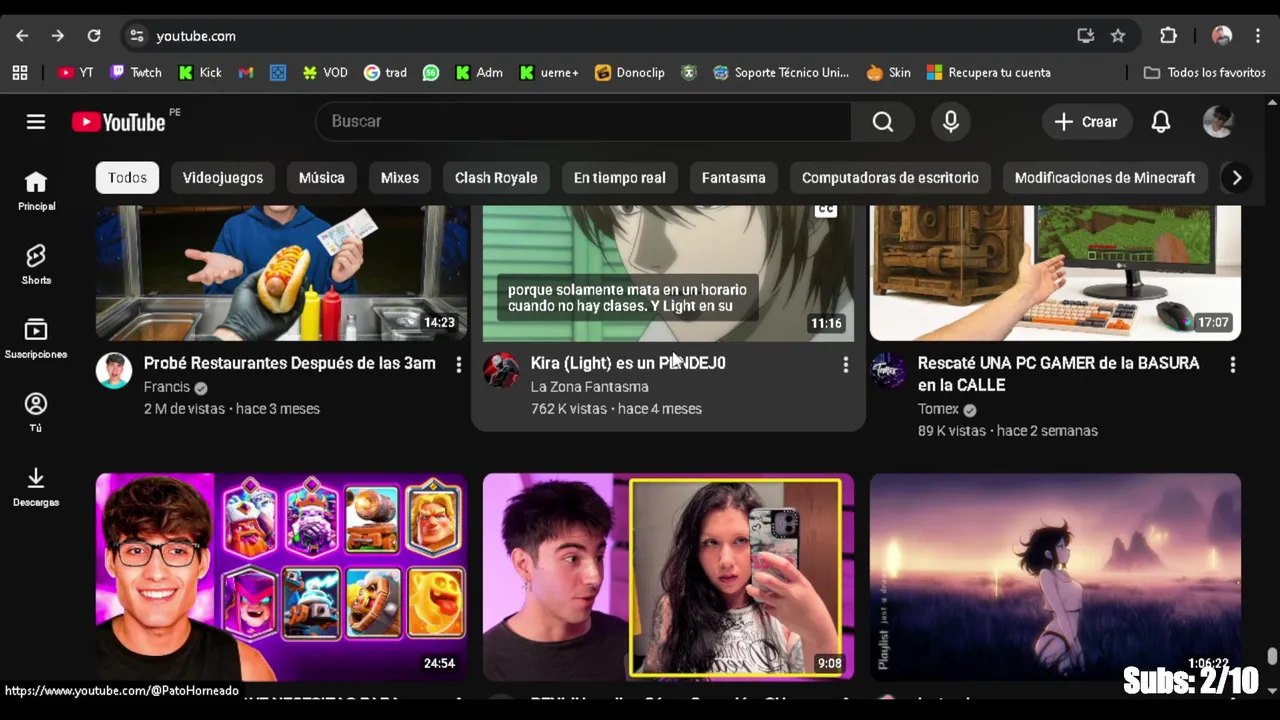1280x720 pixels.
Task: Open Probé Restaurantes Después de las 3am title
Action: [290, 364]
